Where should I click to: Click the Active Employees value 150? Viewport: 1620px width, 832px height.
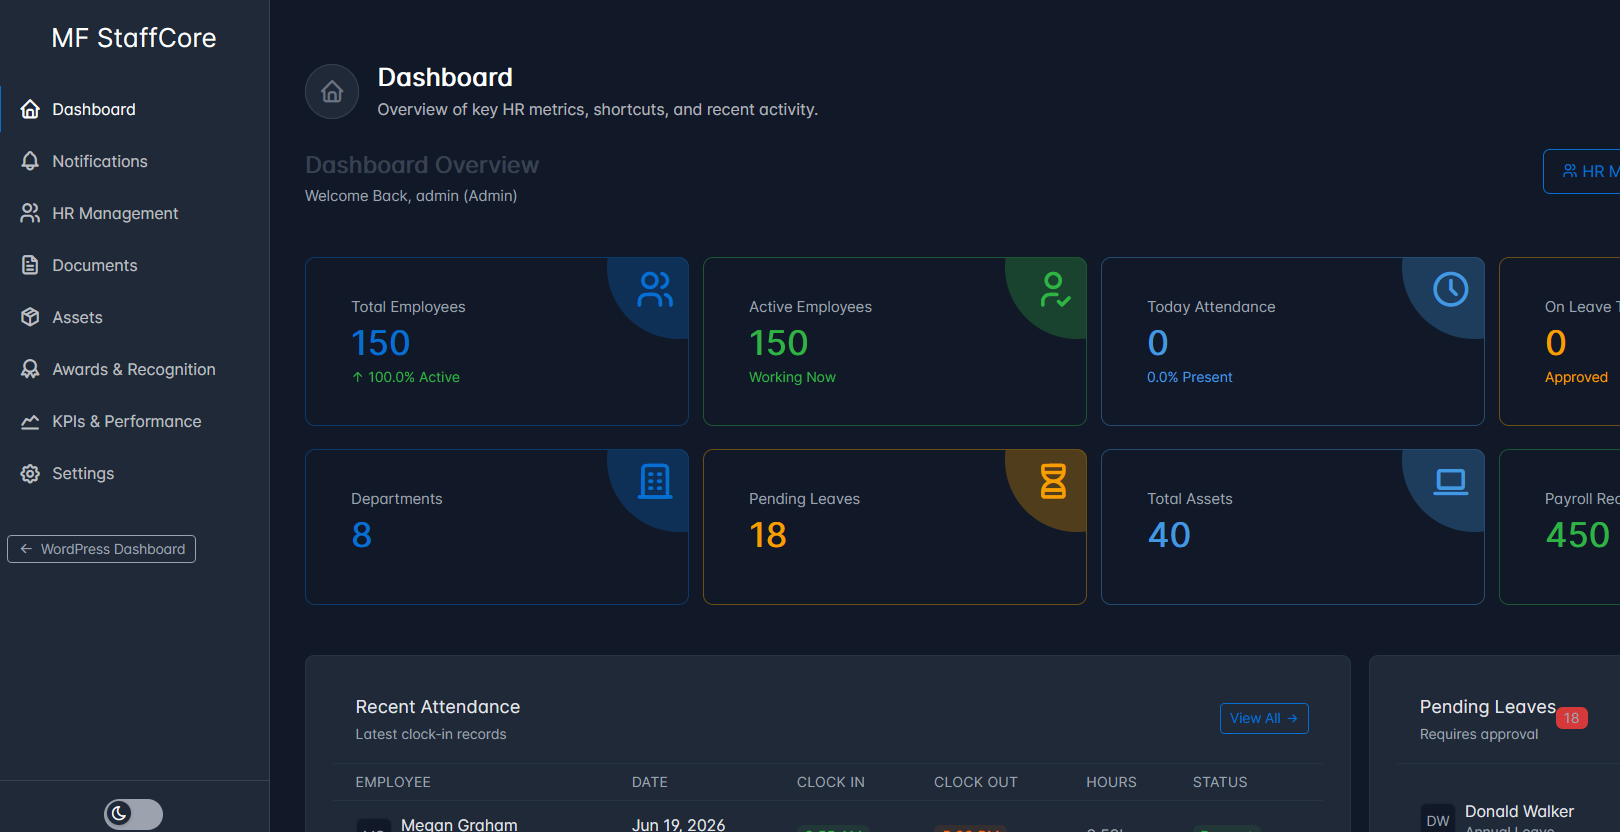pos(779,343)
